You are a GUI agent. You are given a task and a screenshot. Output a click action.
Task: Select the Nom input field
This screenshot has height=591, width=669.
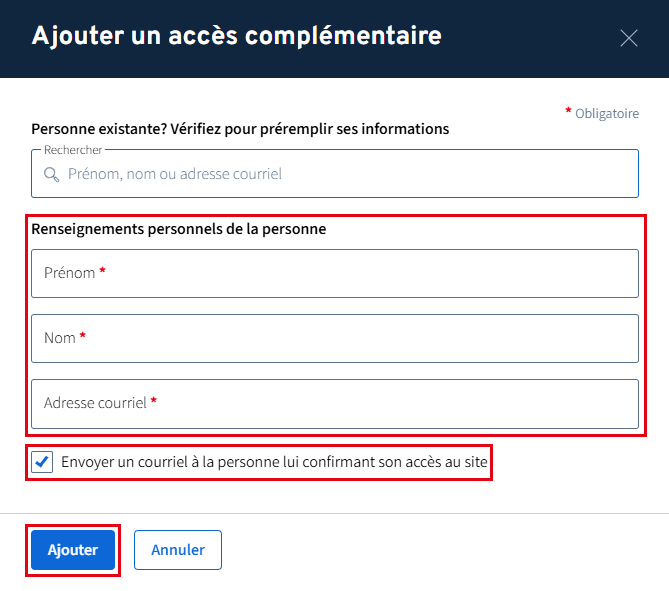335,338
